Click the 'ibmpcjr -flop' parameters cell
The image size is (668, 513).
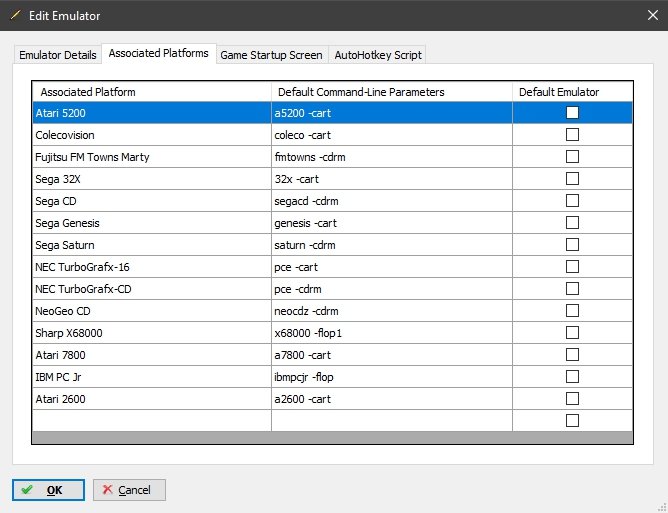[x=392, y=377]
